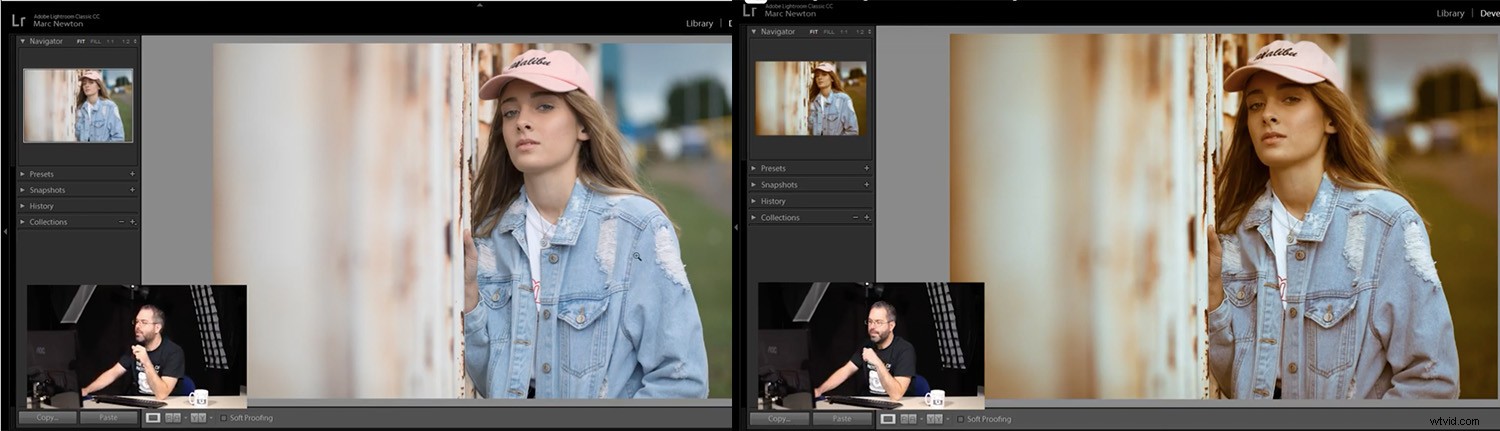The image size is (1500, 431).
Task: Add a new preset in the right window
Action: click(866, 168)
